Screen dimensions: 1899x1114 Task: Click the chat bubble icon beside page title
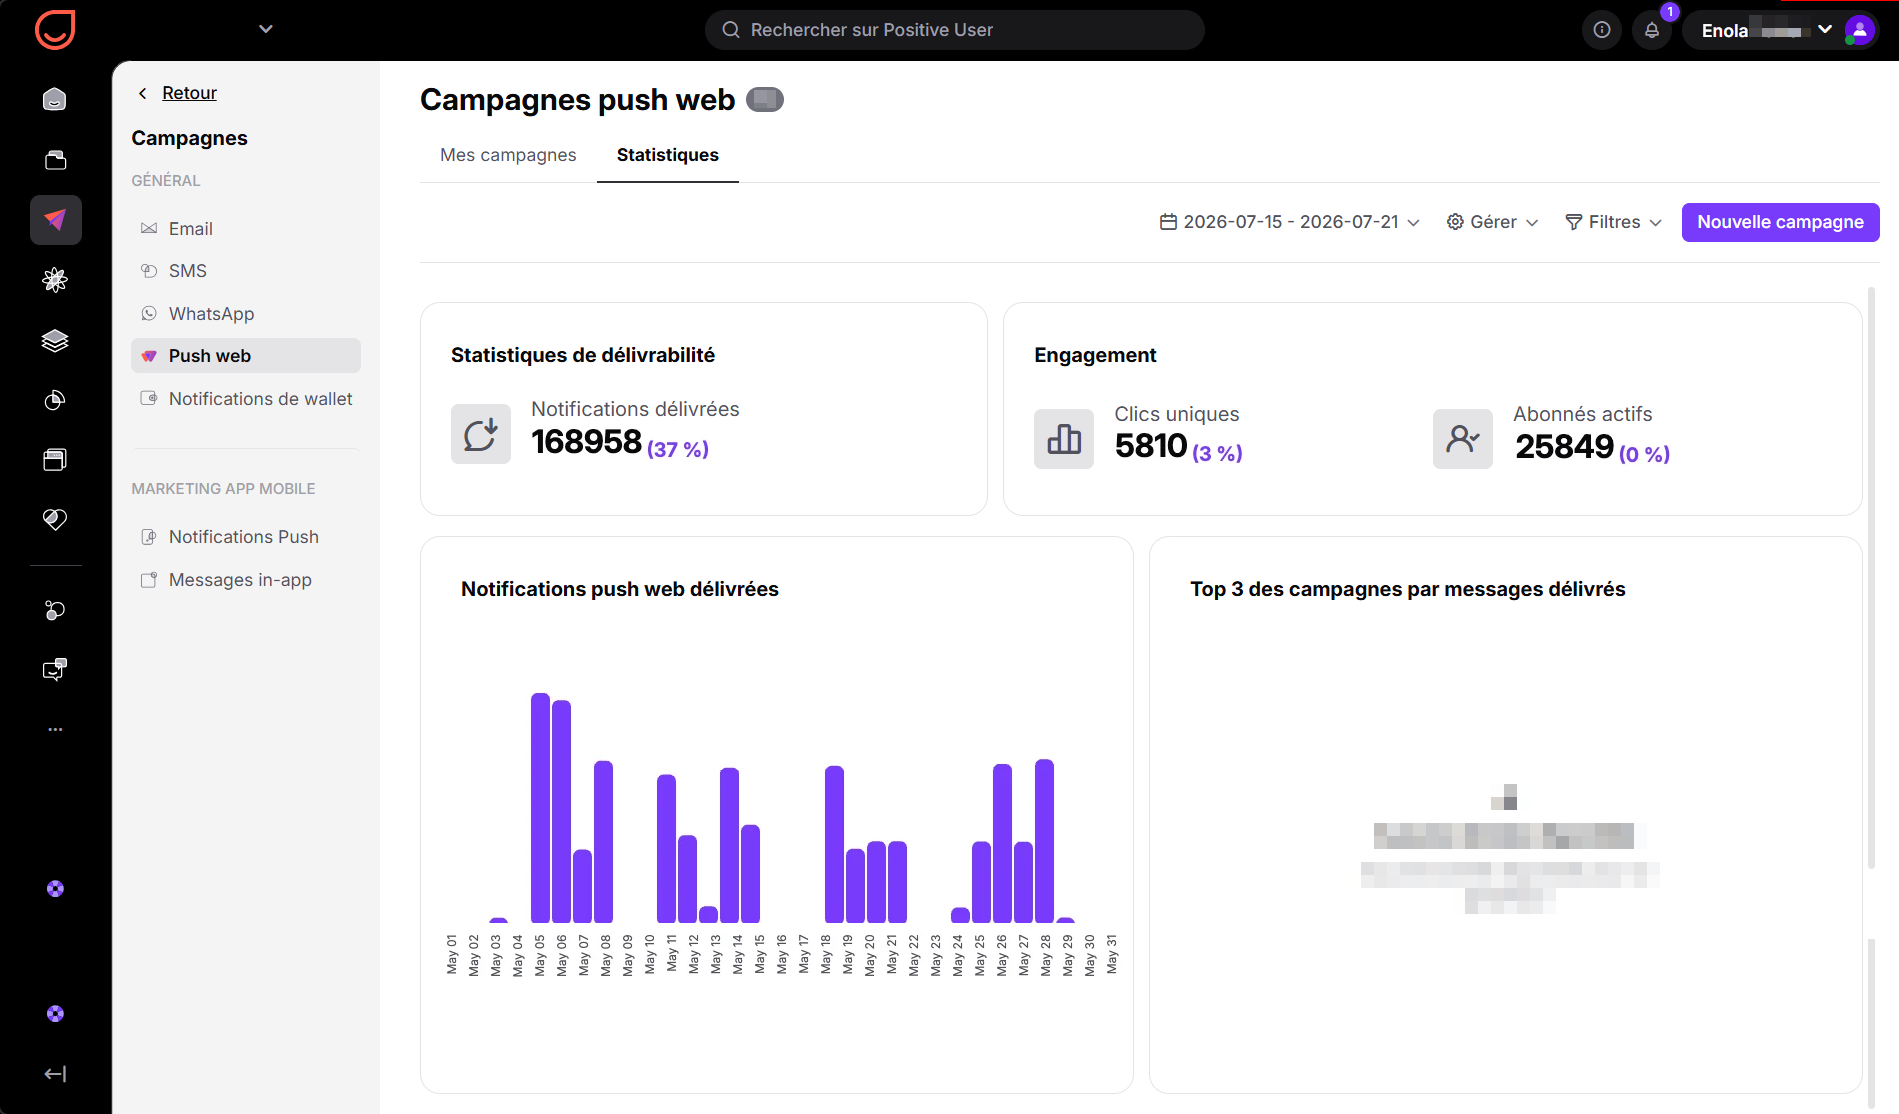coord(765,99)
